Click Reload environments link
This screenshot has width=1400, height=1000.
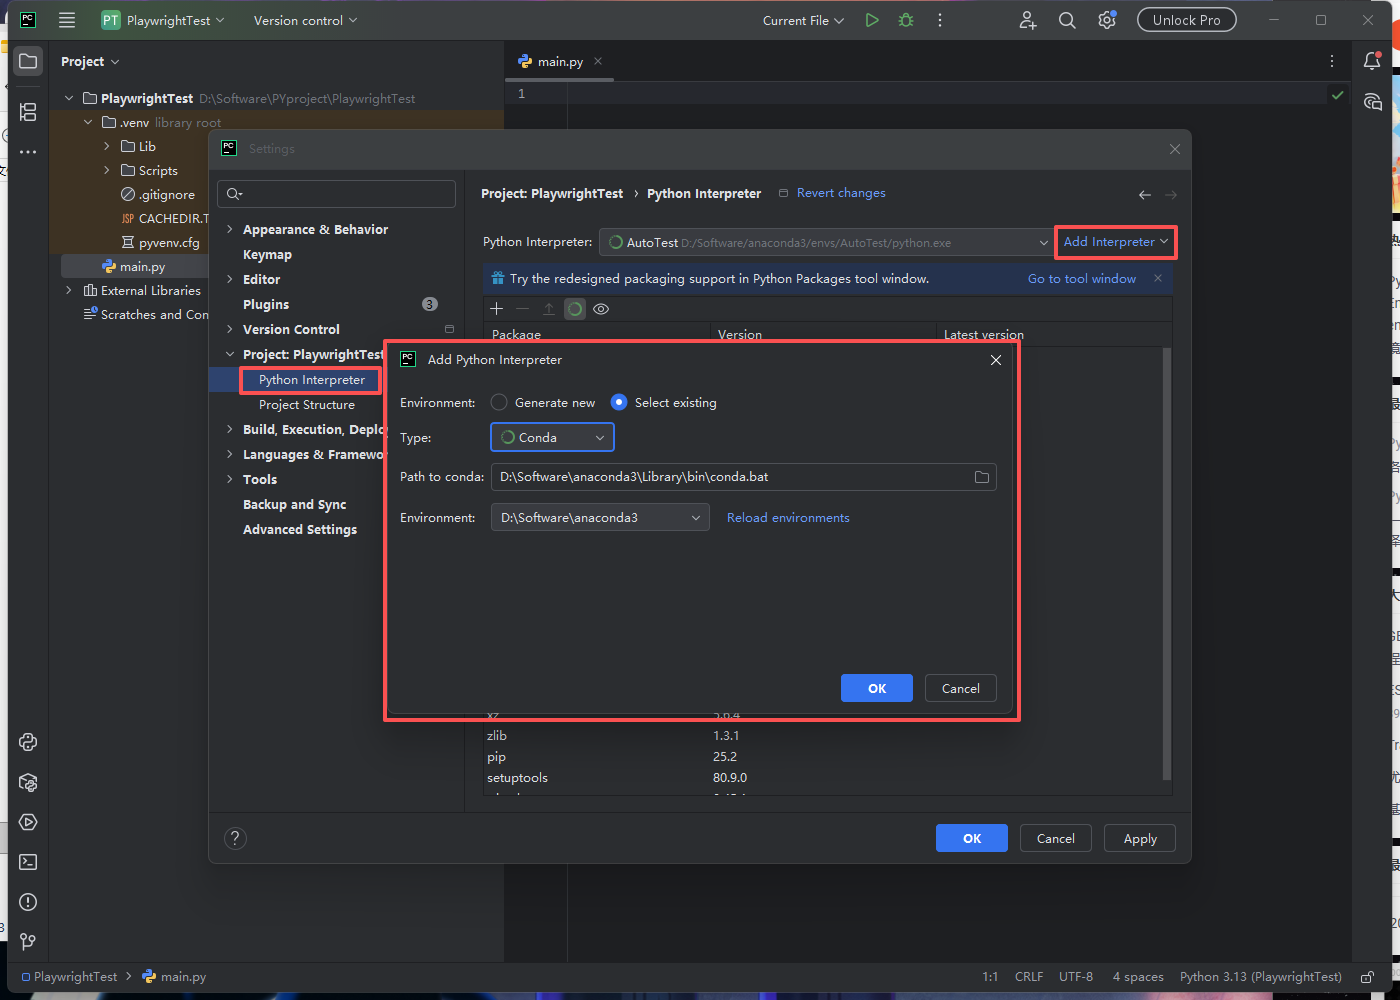(788, 517)
